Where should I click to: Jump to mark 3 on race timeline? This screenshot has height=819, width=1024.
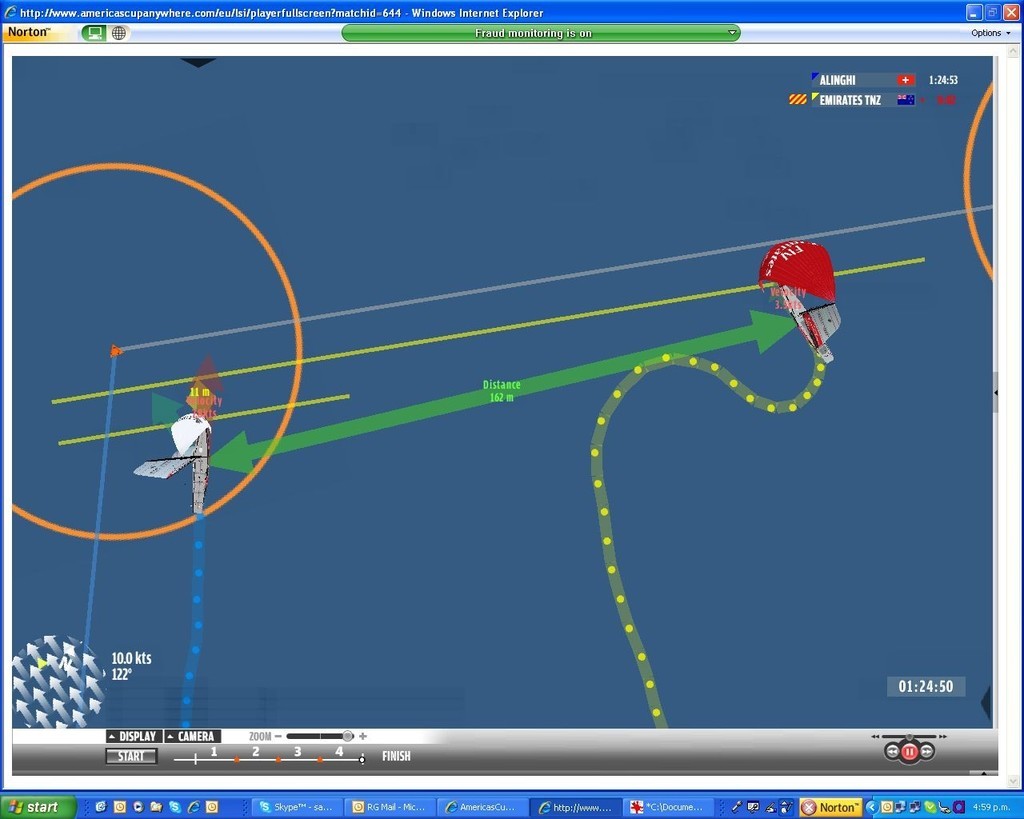[298, 752]
